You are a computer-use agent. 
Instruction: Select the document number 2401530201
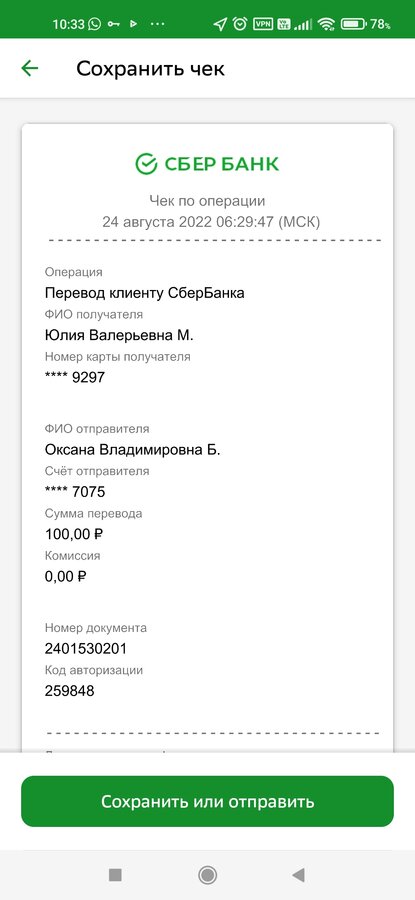point(86,649)
